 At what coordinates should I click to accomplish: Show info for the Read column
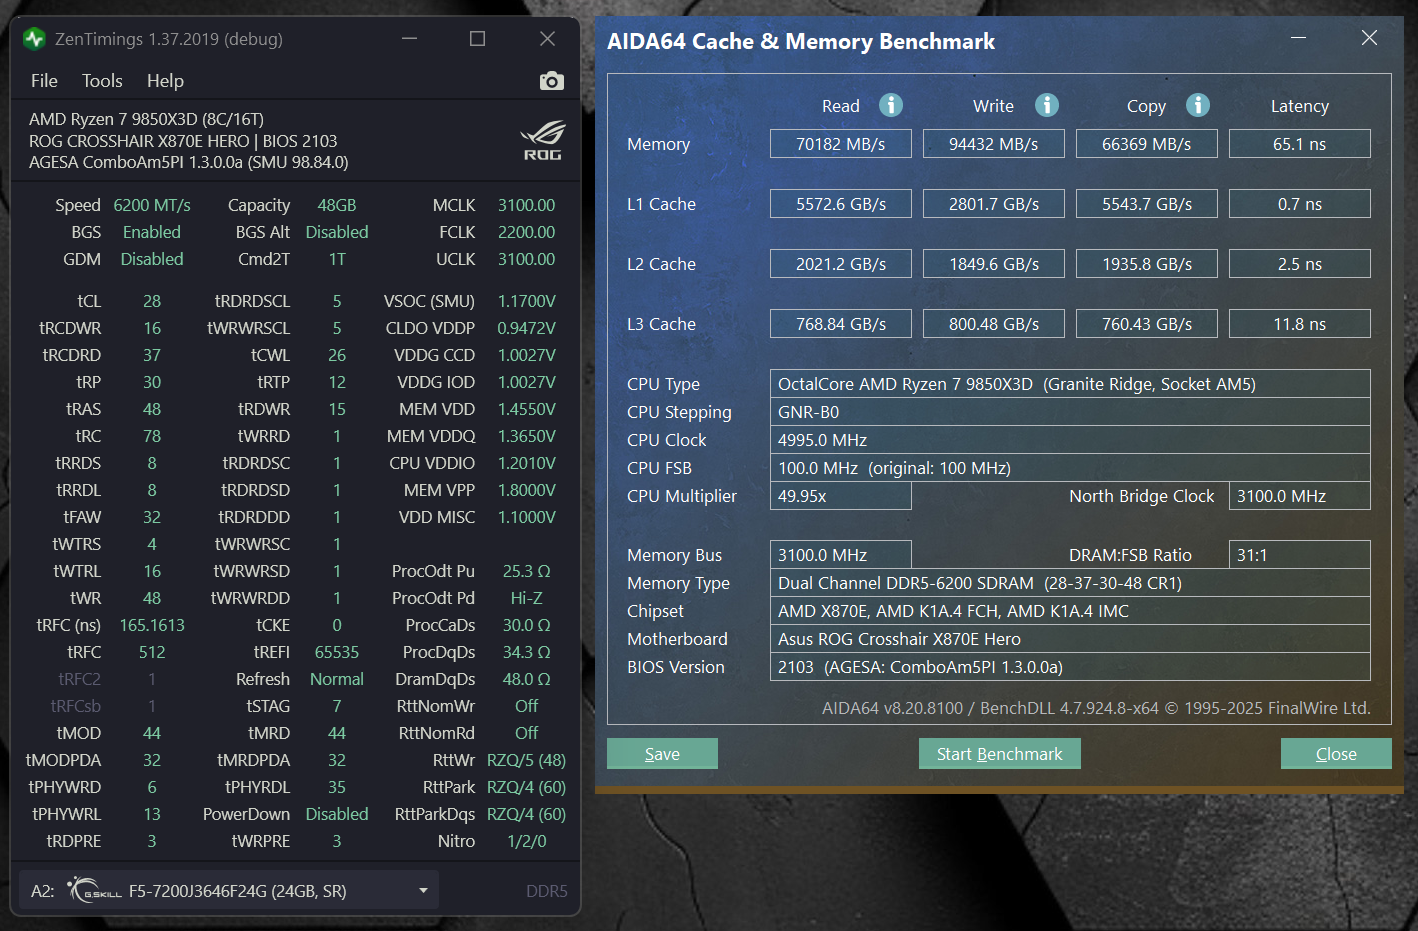pyautogui.click(x=891, y=105)
